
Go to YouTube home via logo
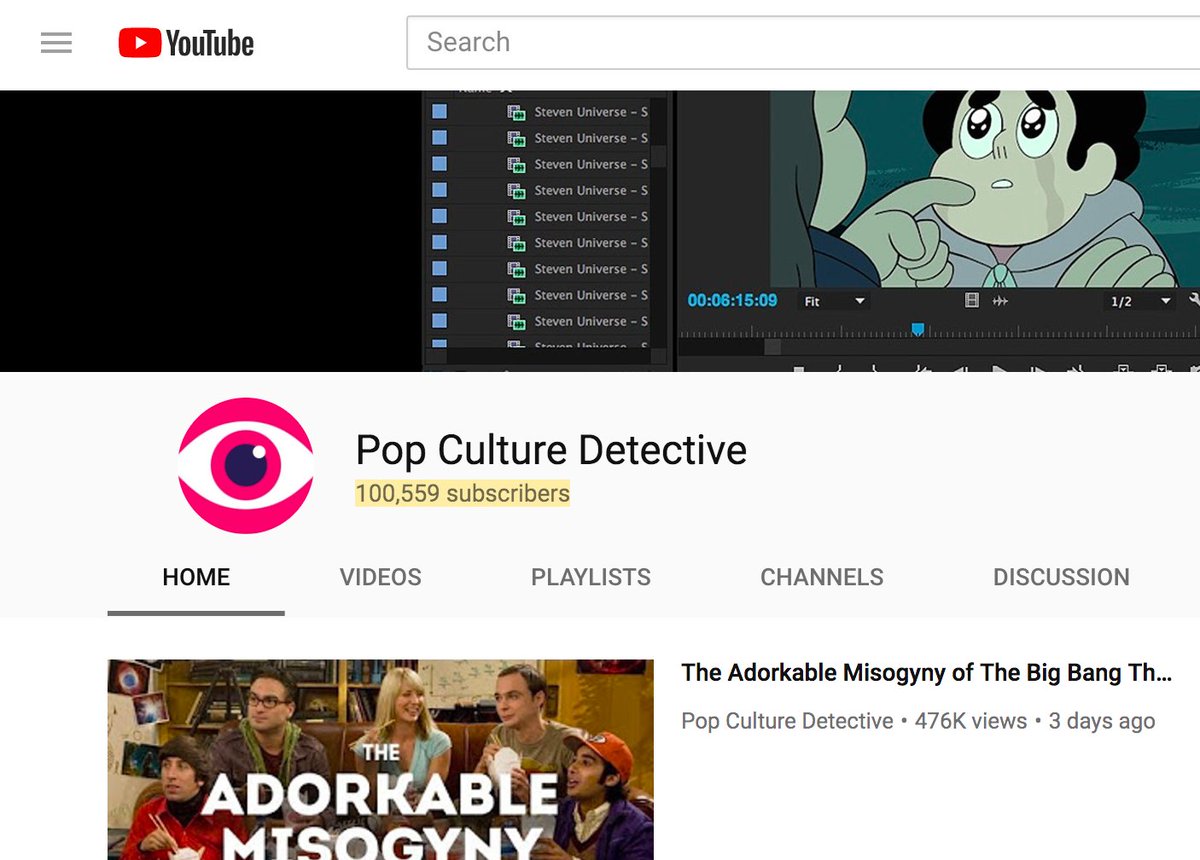pos(186,43)
